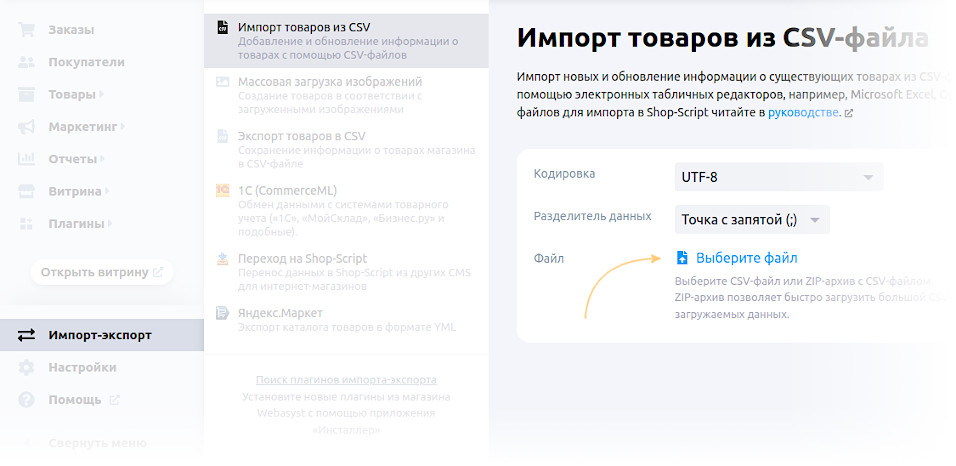956x466 pixels.
Task: Click the Витрина storefront icon
Action: tap(26, 192)
